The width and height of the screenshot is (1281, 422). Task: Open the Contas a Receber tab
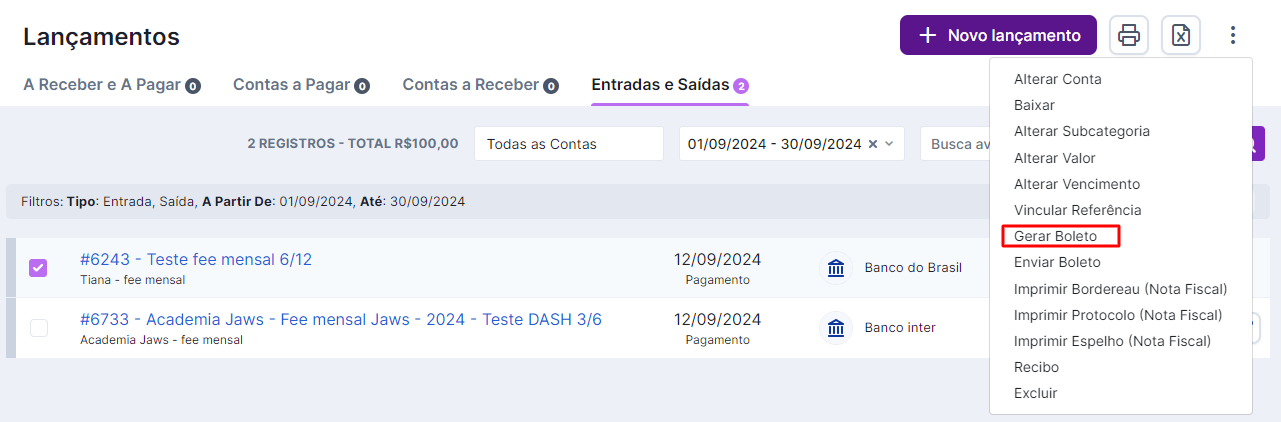click(x=480, y=85)
